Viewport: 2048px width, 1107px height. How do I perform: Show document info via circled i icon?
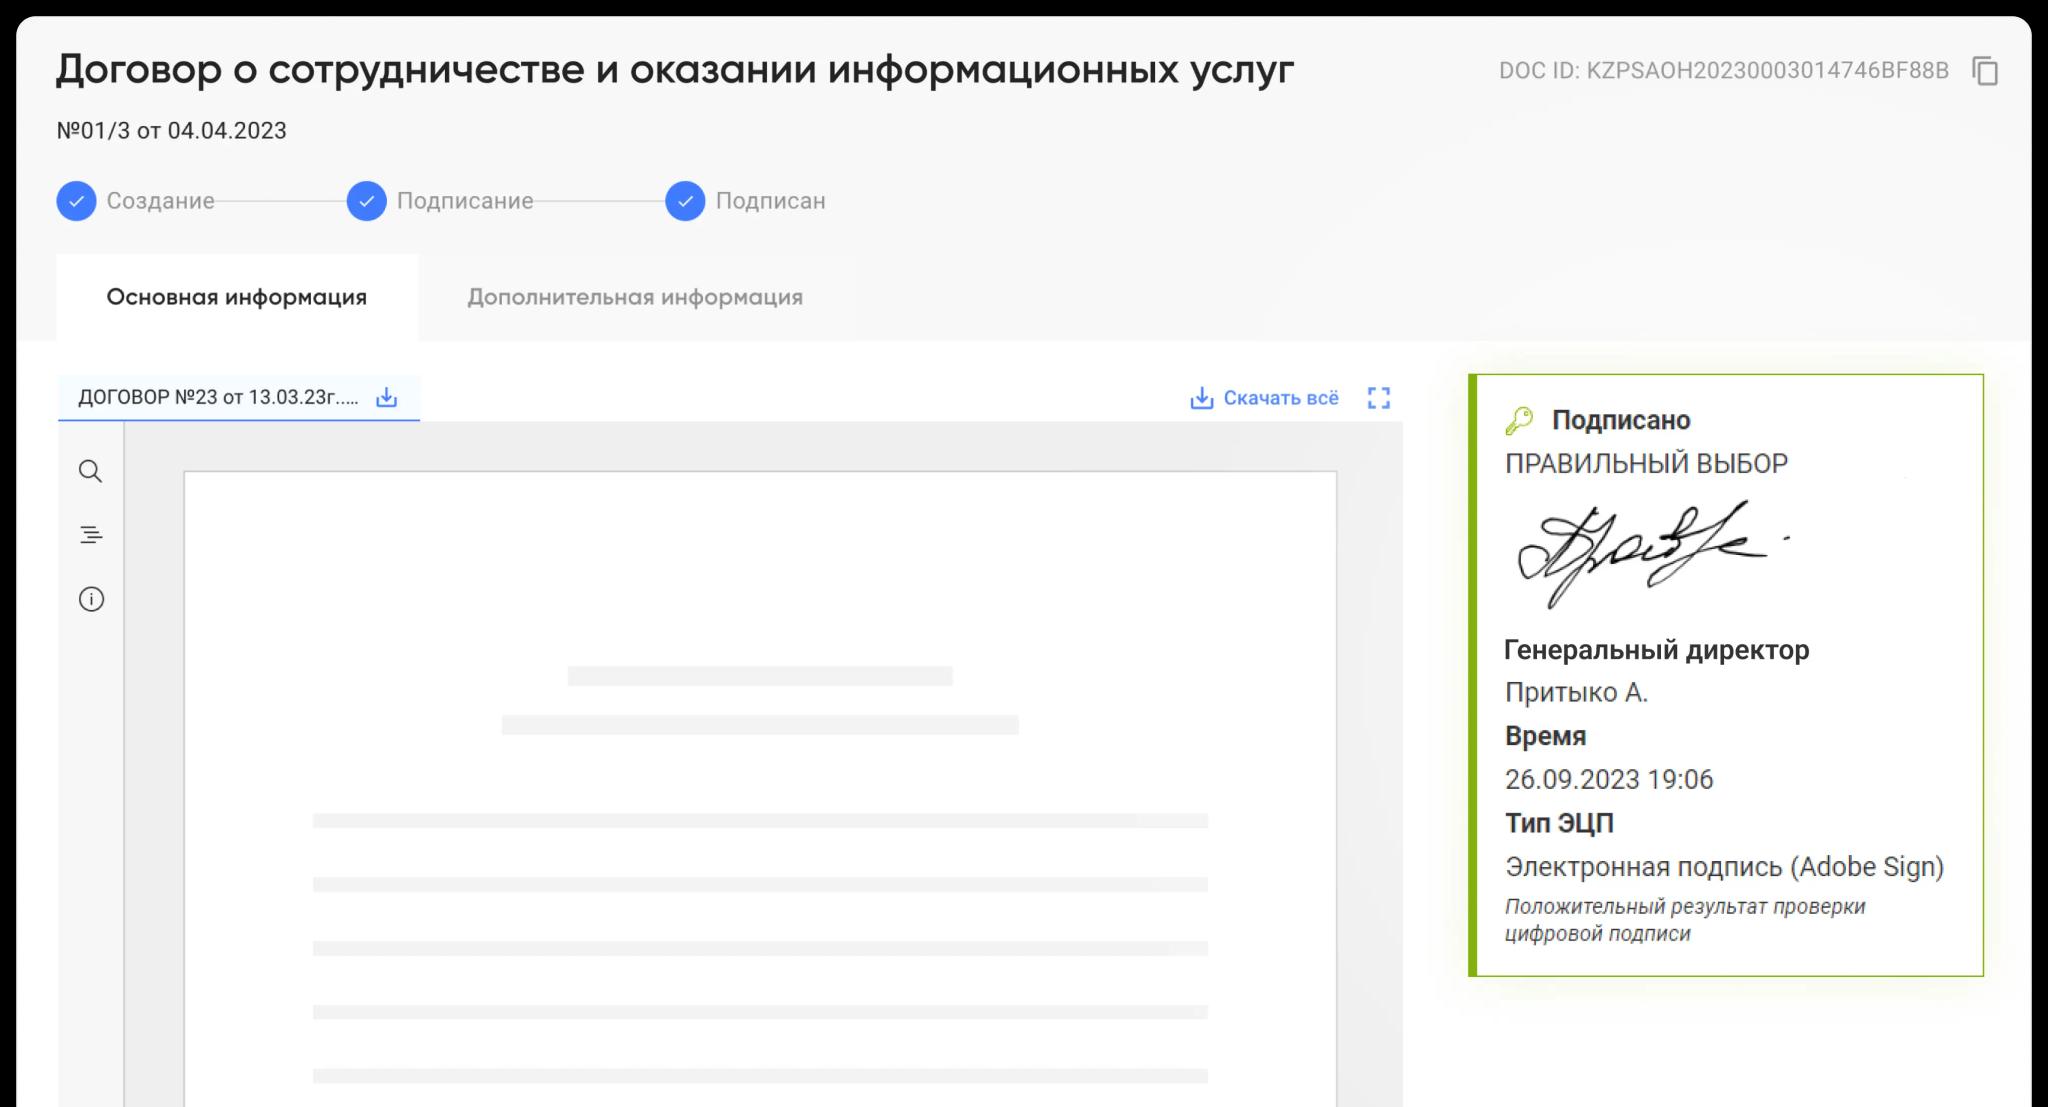coord(91,599)
